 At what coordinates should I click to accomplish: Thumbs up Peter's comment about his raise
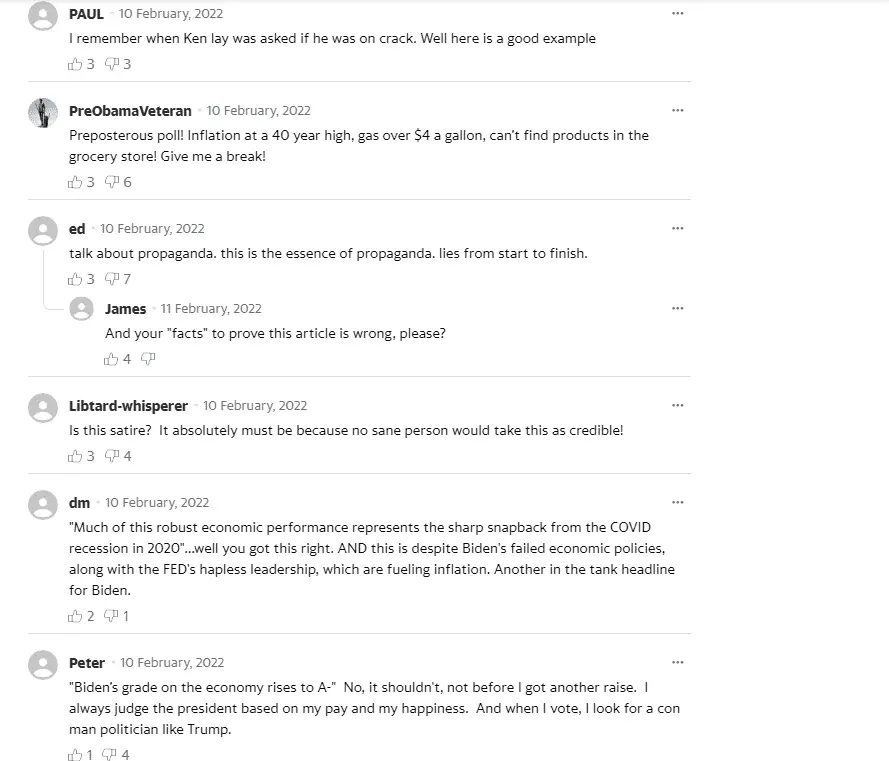[x=75, y=754]
